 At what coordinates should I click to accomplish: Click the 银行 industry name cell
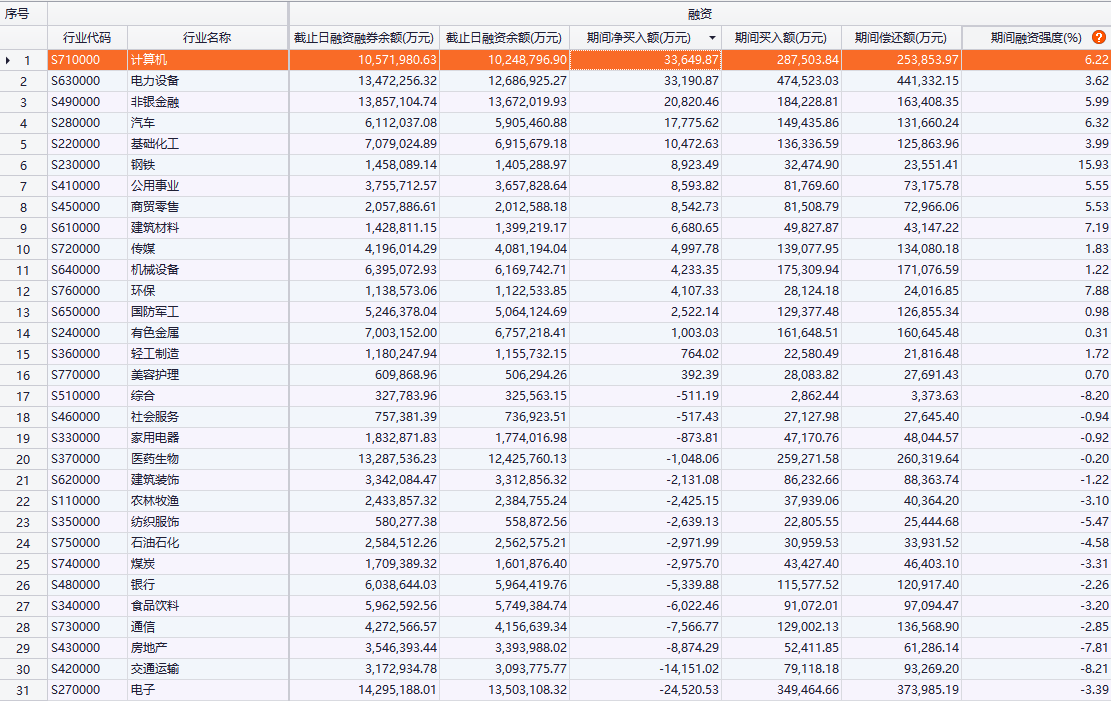(143, 585)
